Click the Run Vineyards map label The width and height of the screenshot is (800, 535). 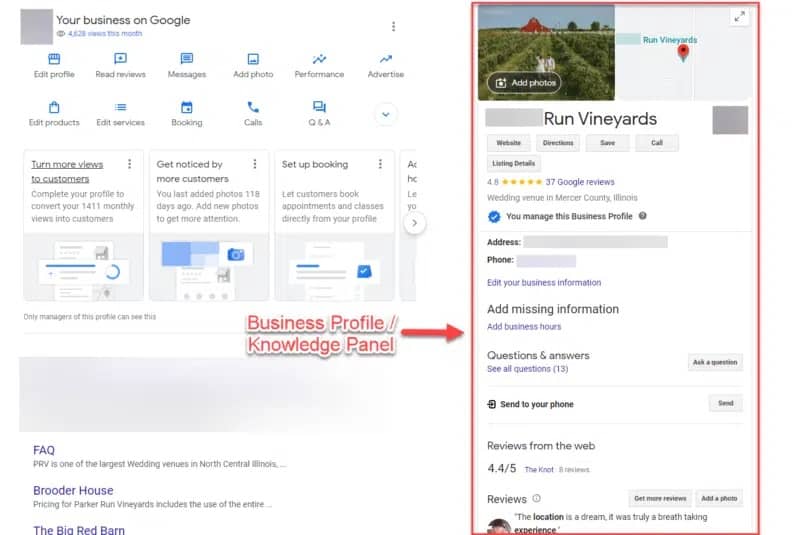(670, 40)
